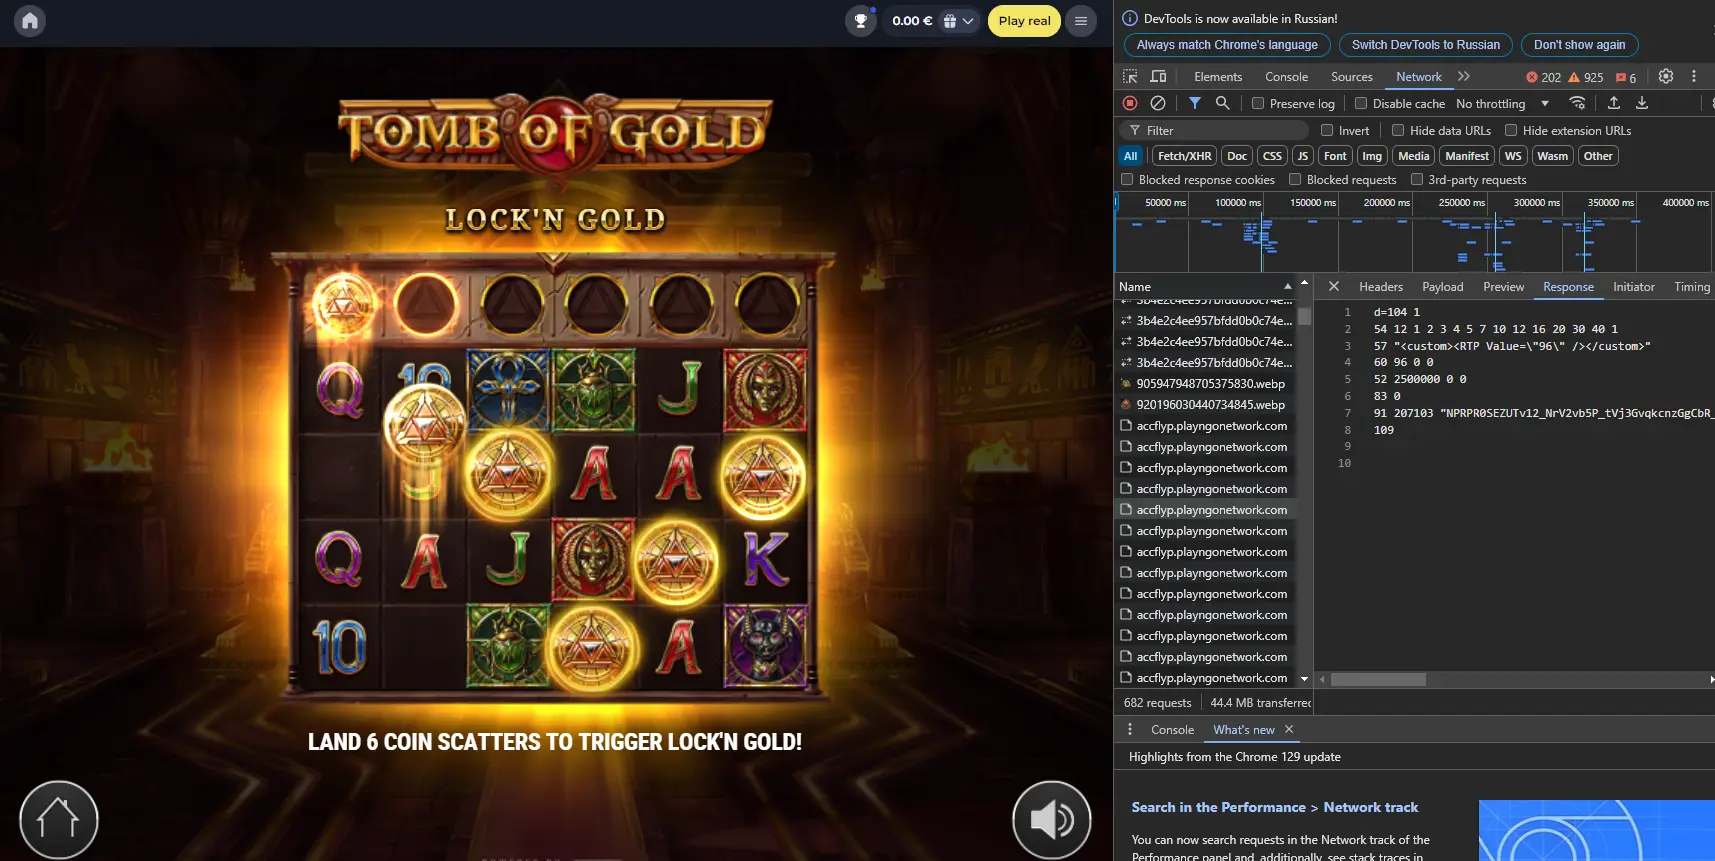The image size is (1715, 861).
Task: Stop recording network log
Action: point(1130,103)
